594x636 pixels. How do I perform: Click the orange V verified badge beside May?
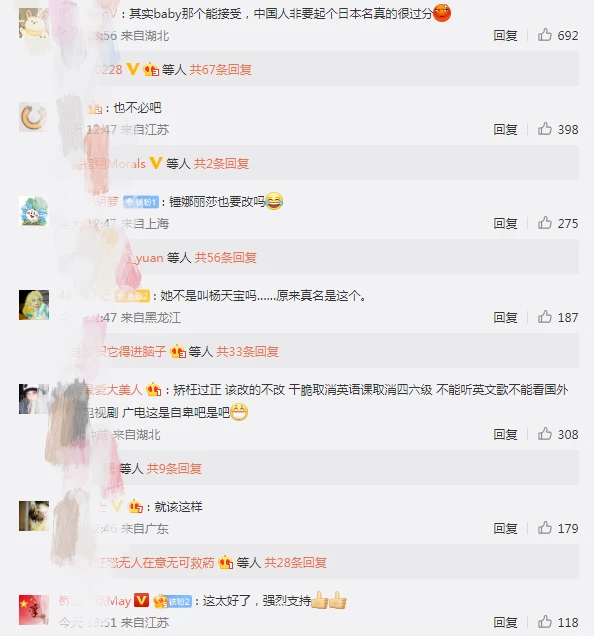click(141, 600)
